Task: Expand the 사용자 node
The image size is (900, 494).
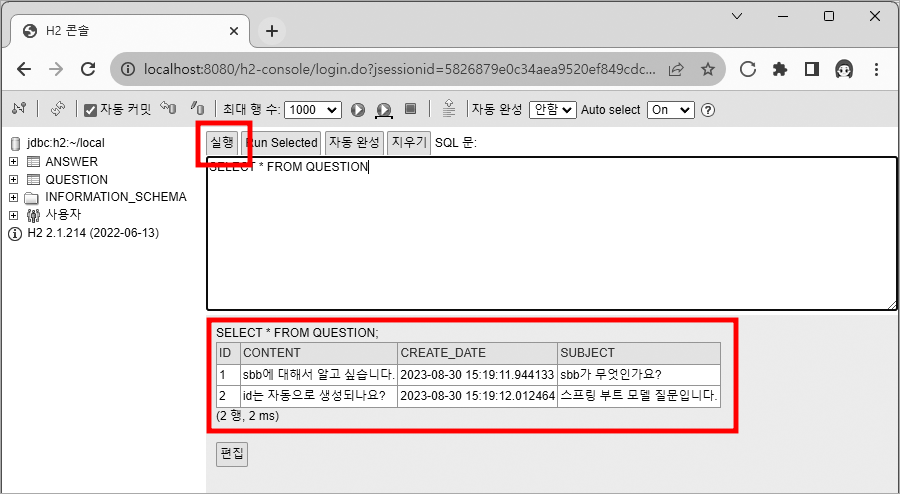Action: pyautogui.click(x=14, y=215)
